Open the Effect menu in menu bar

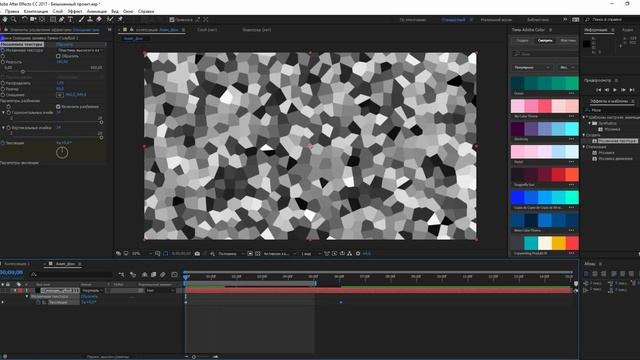point(74,11)
